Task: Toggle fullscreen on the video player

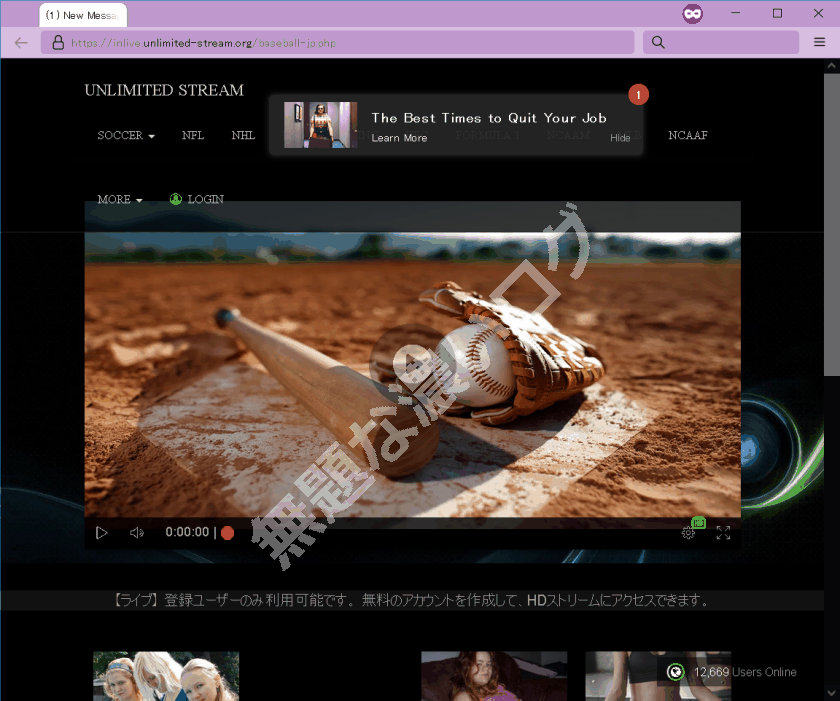Action: (723, 533)
